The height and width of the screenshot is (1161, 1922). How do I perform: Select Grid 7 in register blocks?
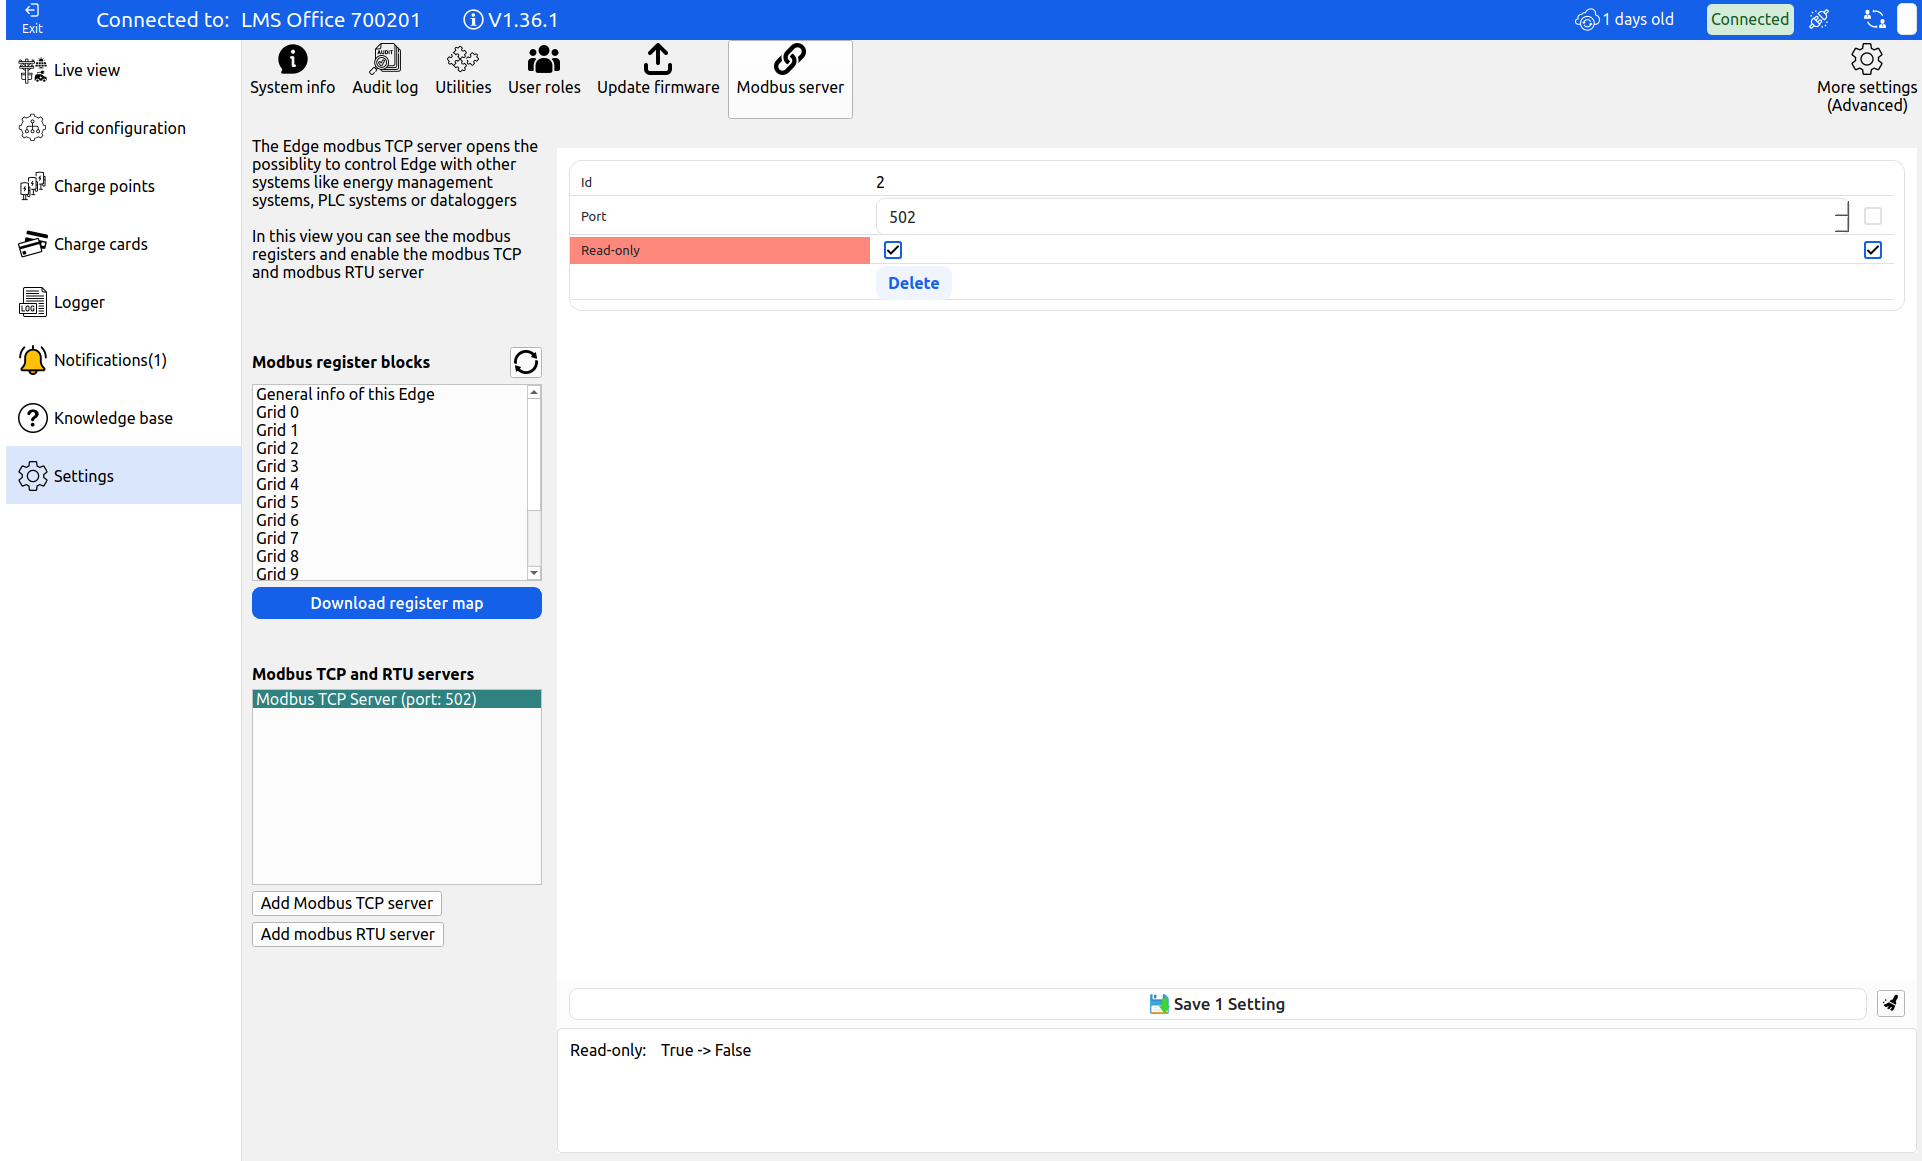point(390,538)
